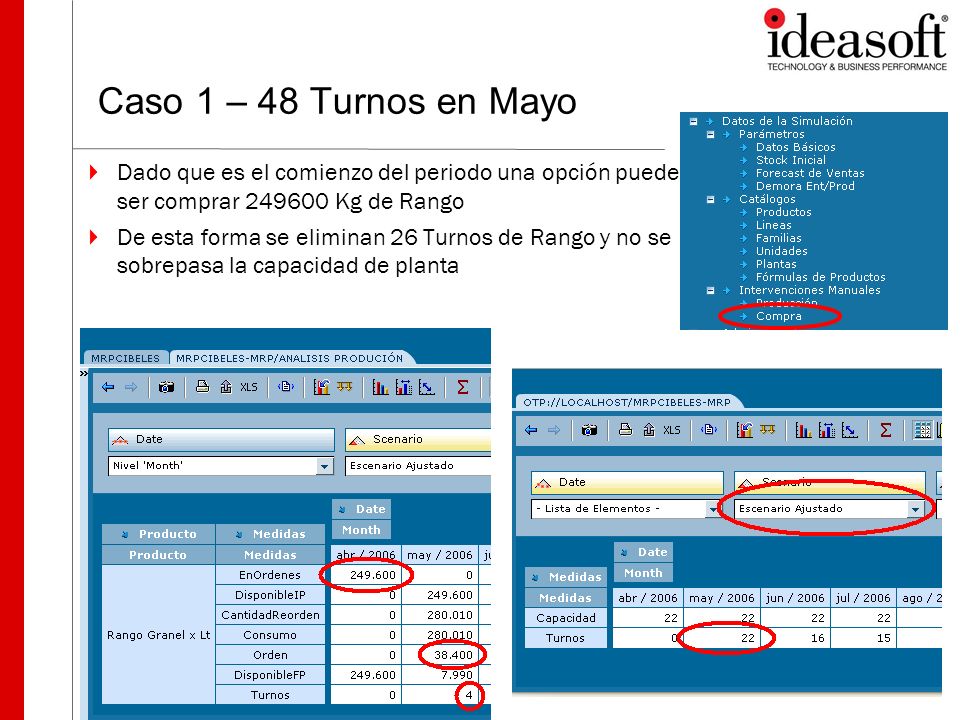The height and width of the screenshot is (720, 960).
Task: Click page navigation icon in Analisis Produción toolbar
Action: [286, 386]
